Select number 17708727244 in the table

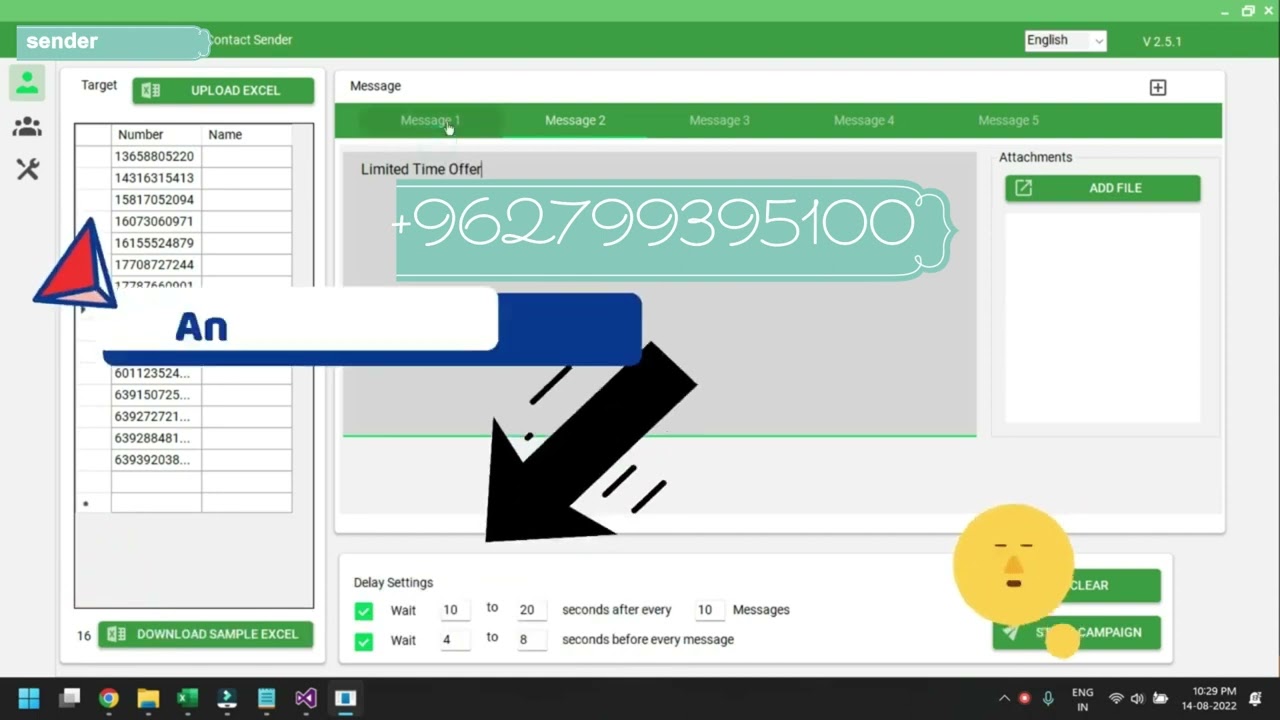click(x=156, y=265)
